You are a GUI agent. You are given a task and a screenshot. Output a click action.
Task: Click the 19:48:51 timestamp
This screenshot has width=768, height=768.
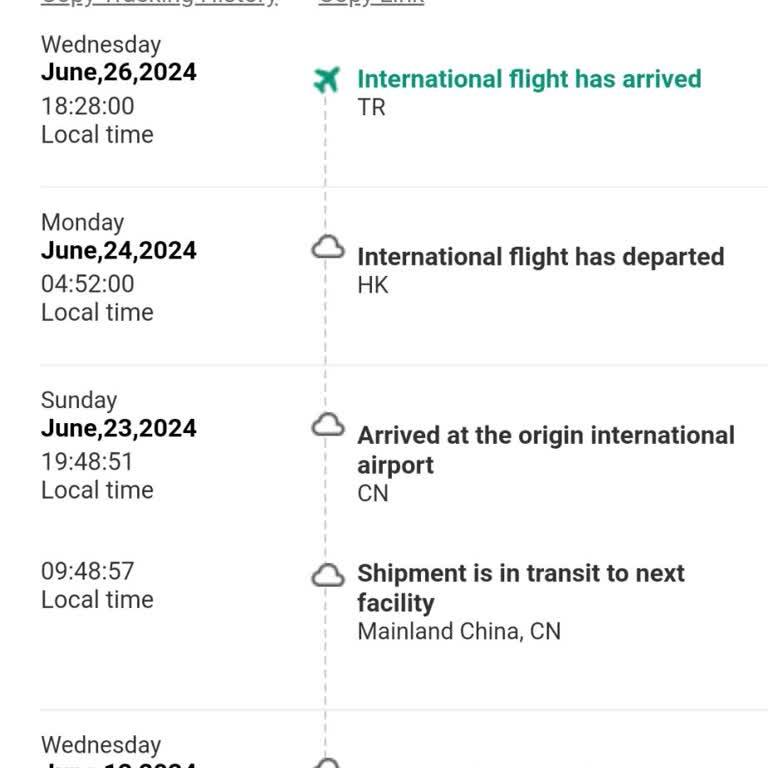[x=87, y=462]
